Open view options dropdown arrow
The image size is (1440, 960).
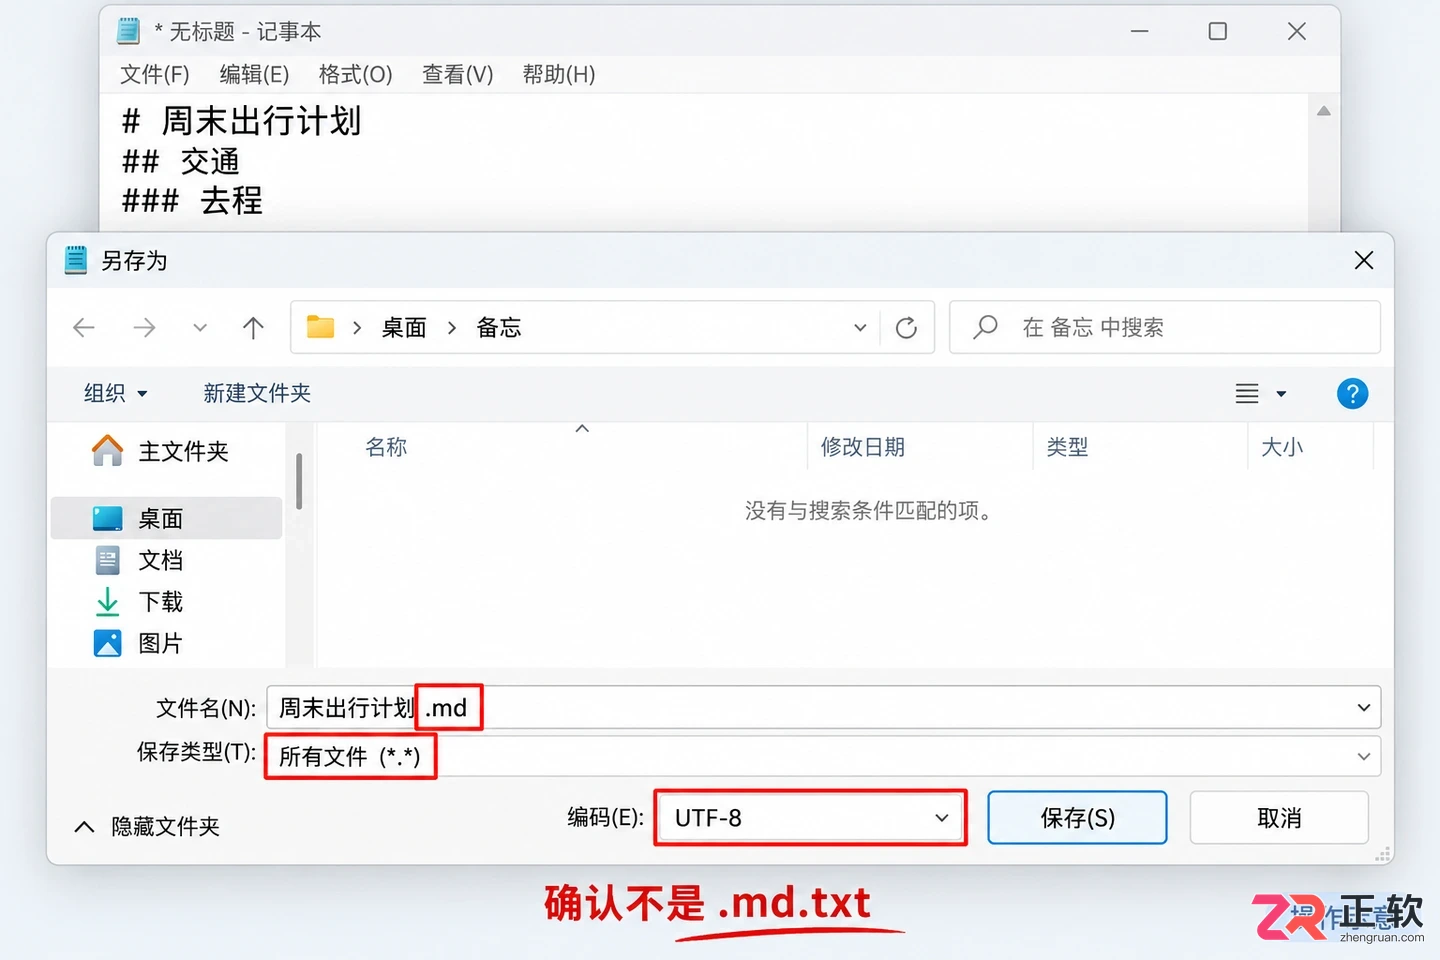pos(1281,394)
